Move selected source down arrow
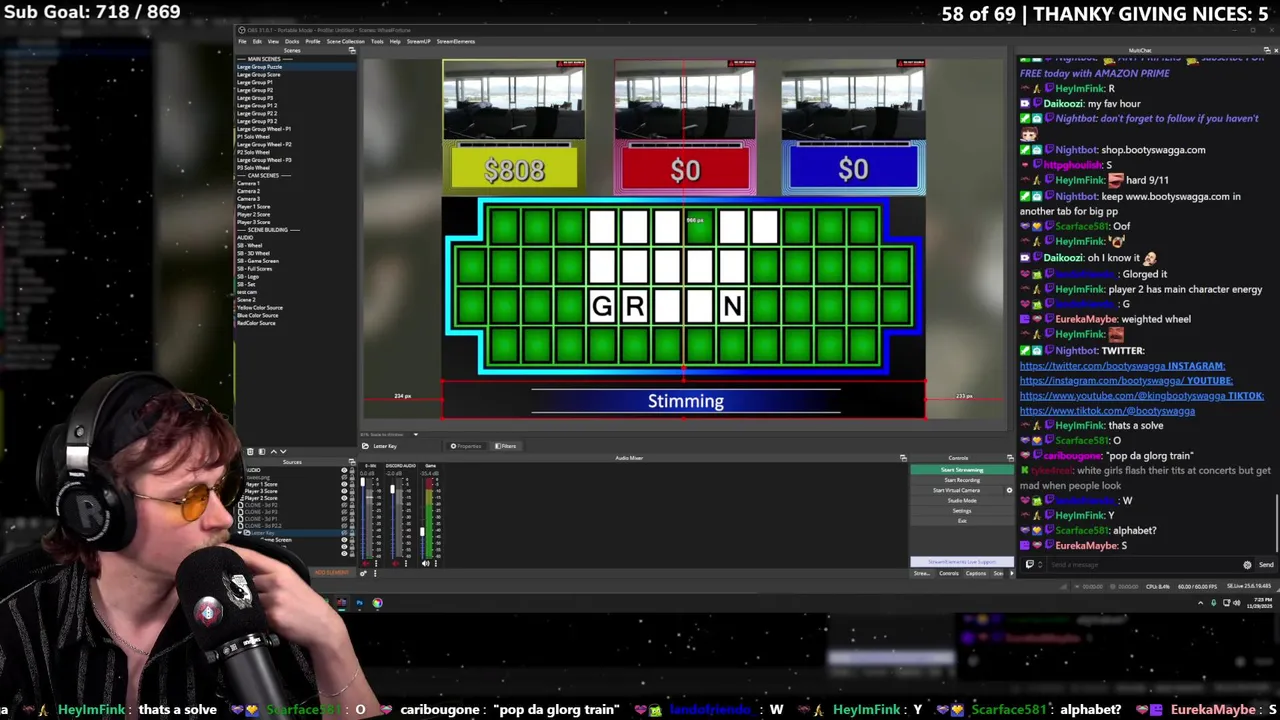The image size is (1280, 720). coord(283,452)
